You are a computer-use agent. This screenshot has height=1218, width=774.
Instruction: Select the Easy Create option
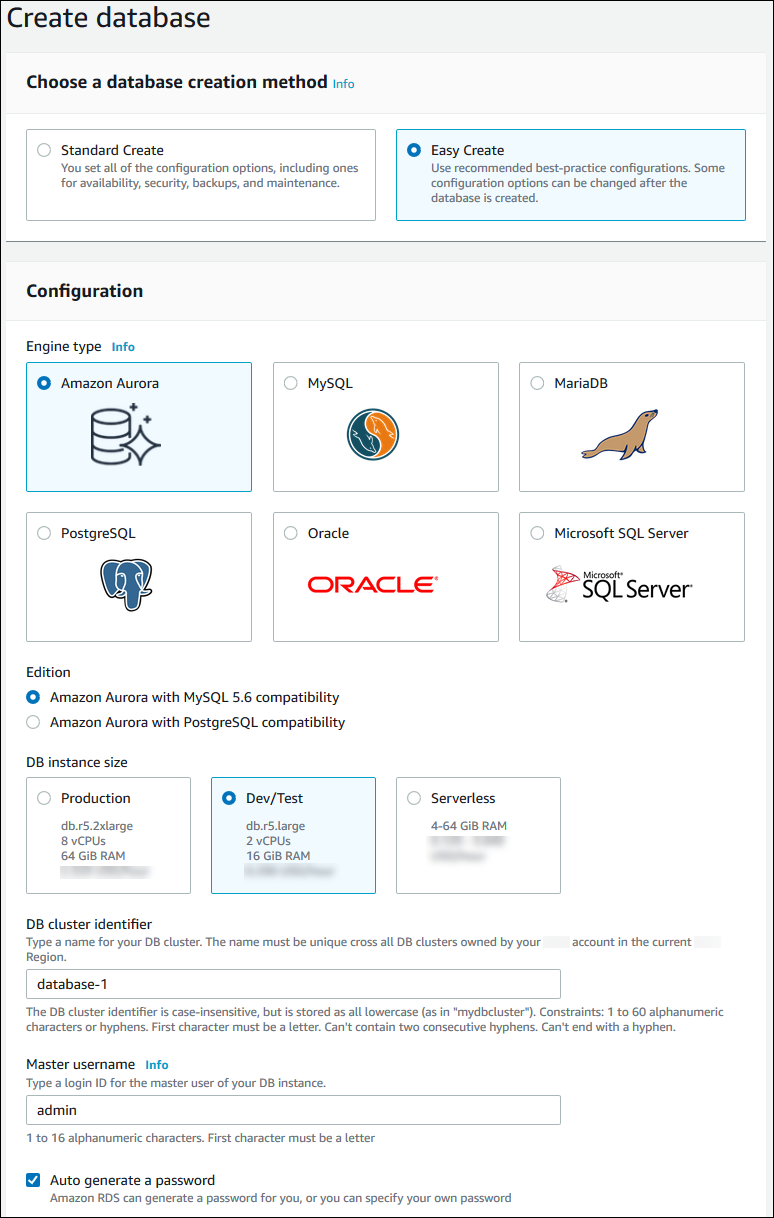point(414,150)
